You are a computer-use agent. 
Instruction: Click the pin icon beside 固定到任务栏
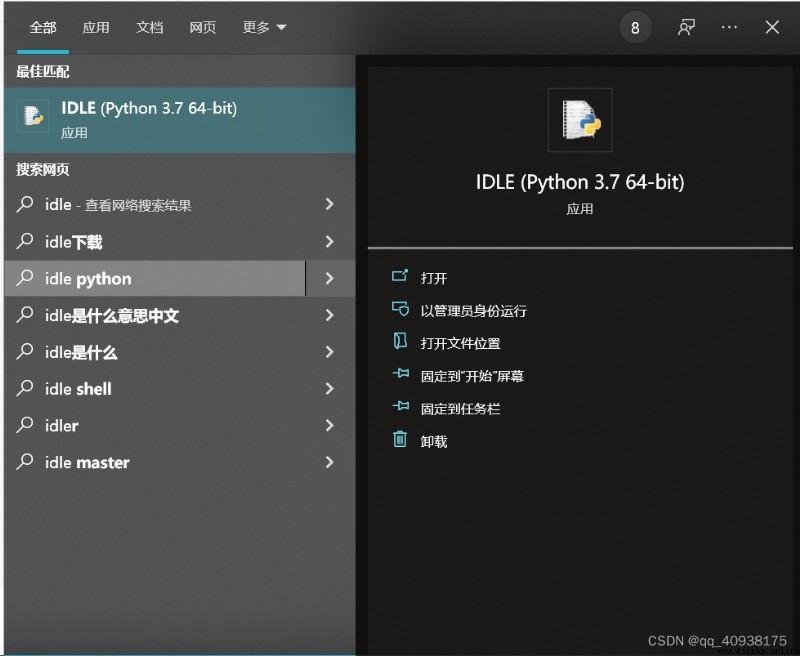coord(401,406)
